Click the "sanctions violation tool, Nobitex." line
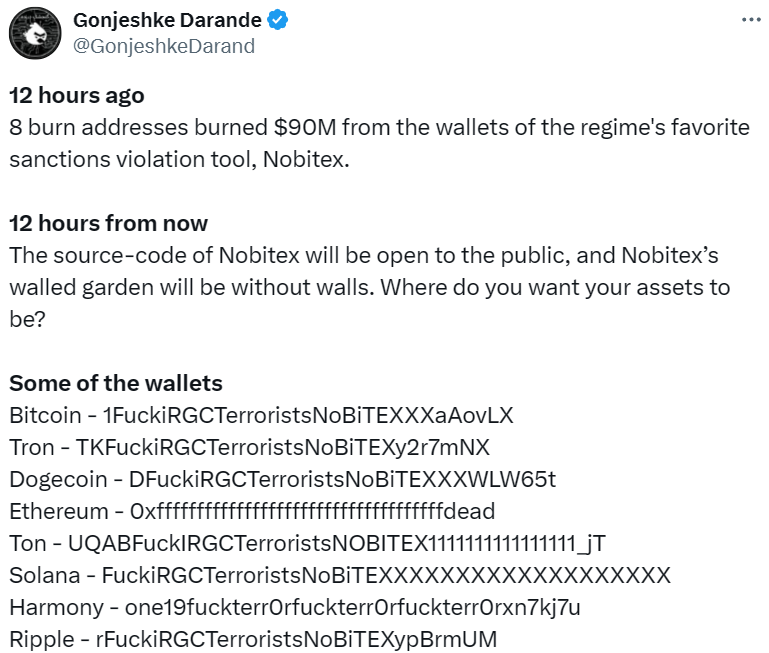The image size is (769, 653). (x=180, y=160)
